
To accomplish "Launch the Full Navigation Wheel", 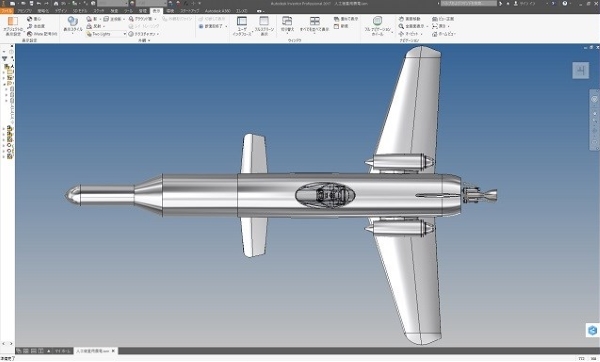I will tap(378, 26).
